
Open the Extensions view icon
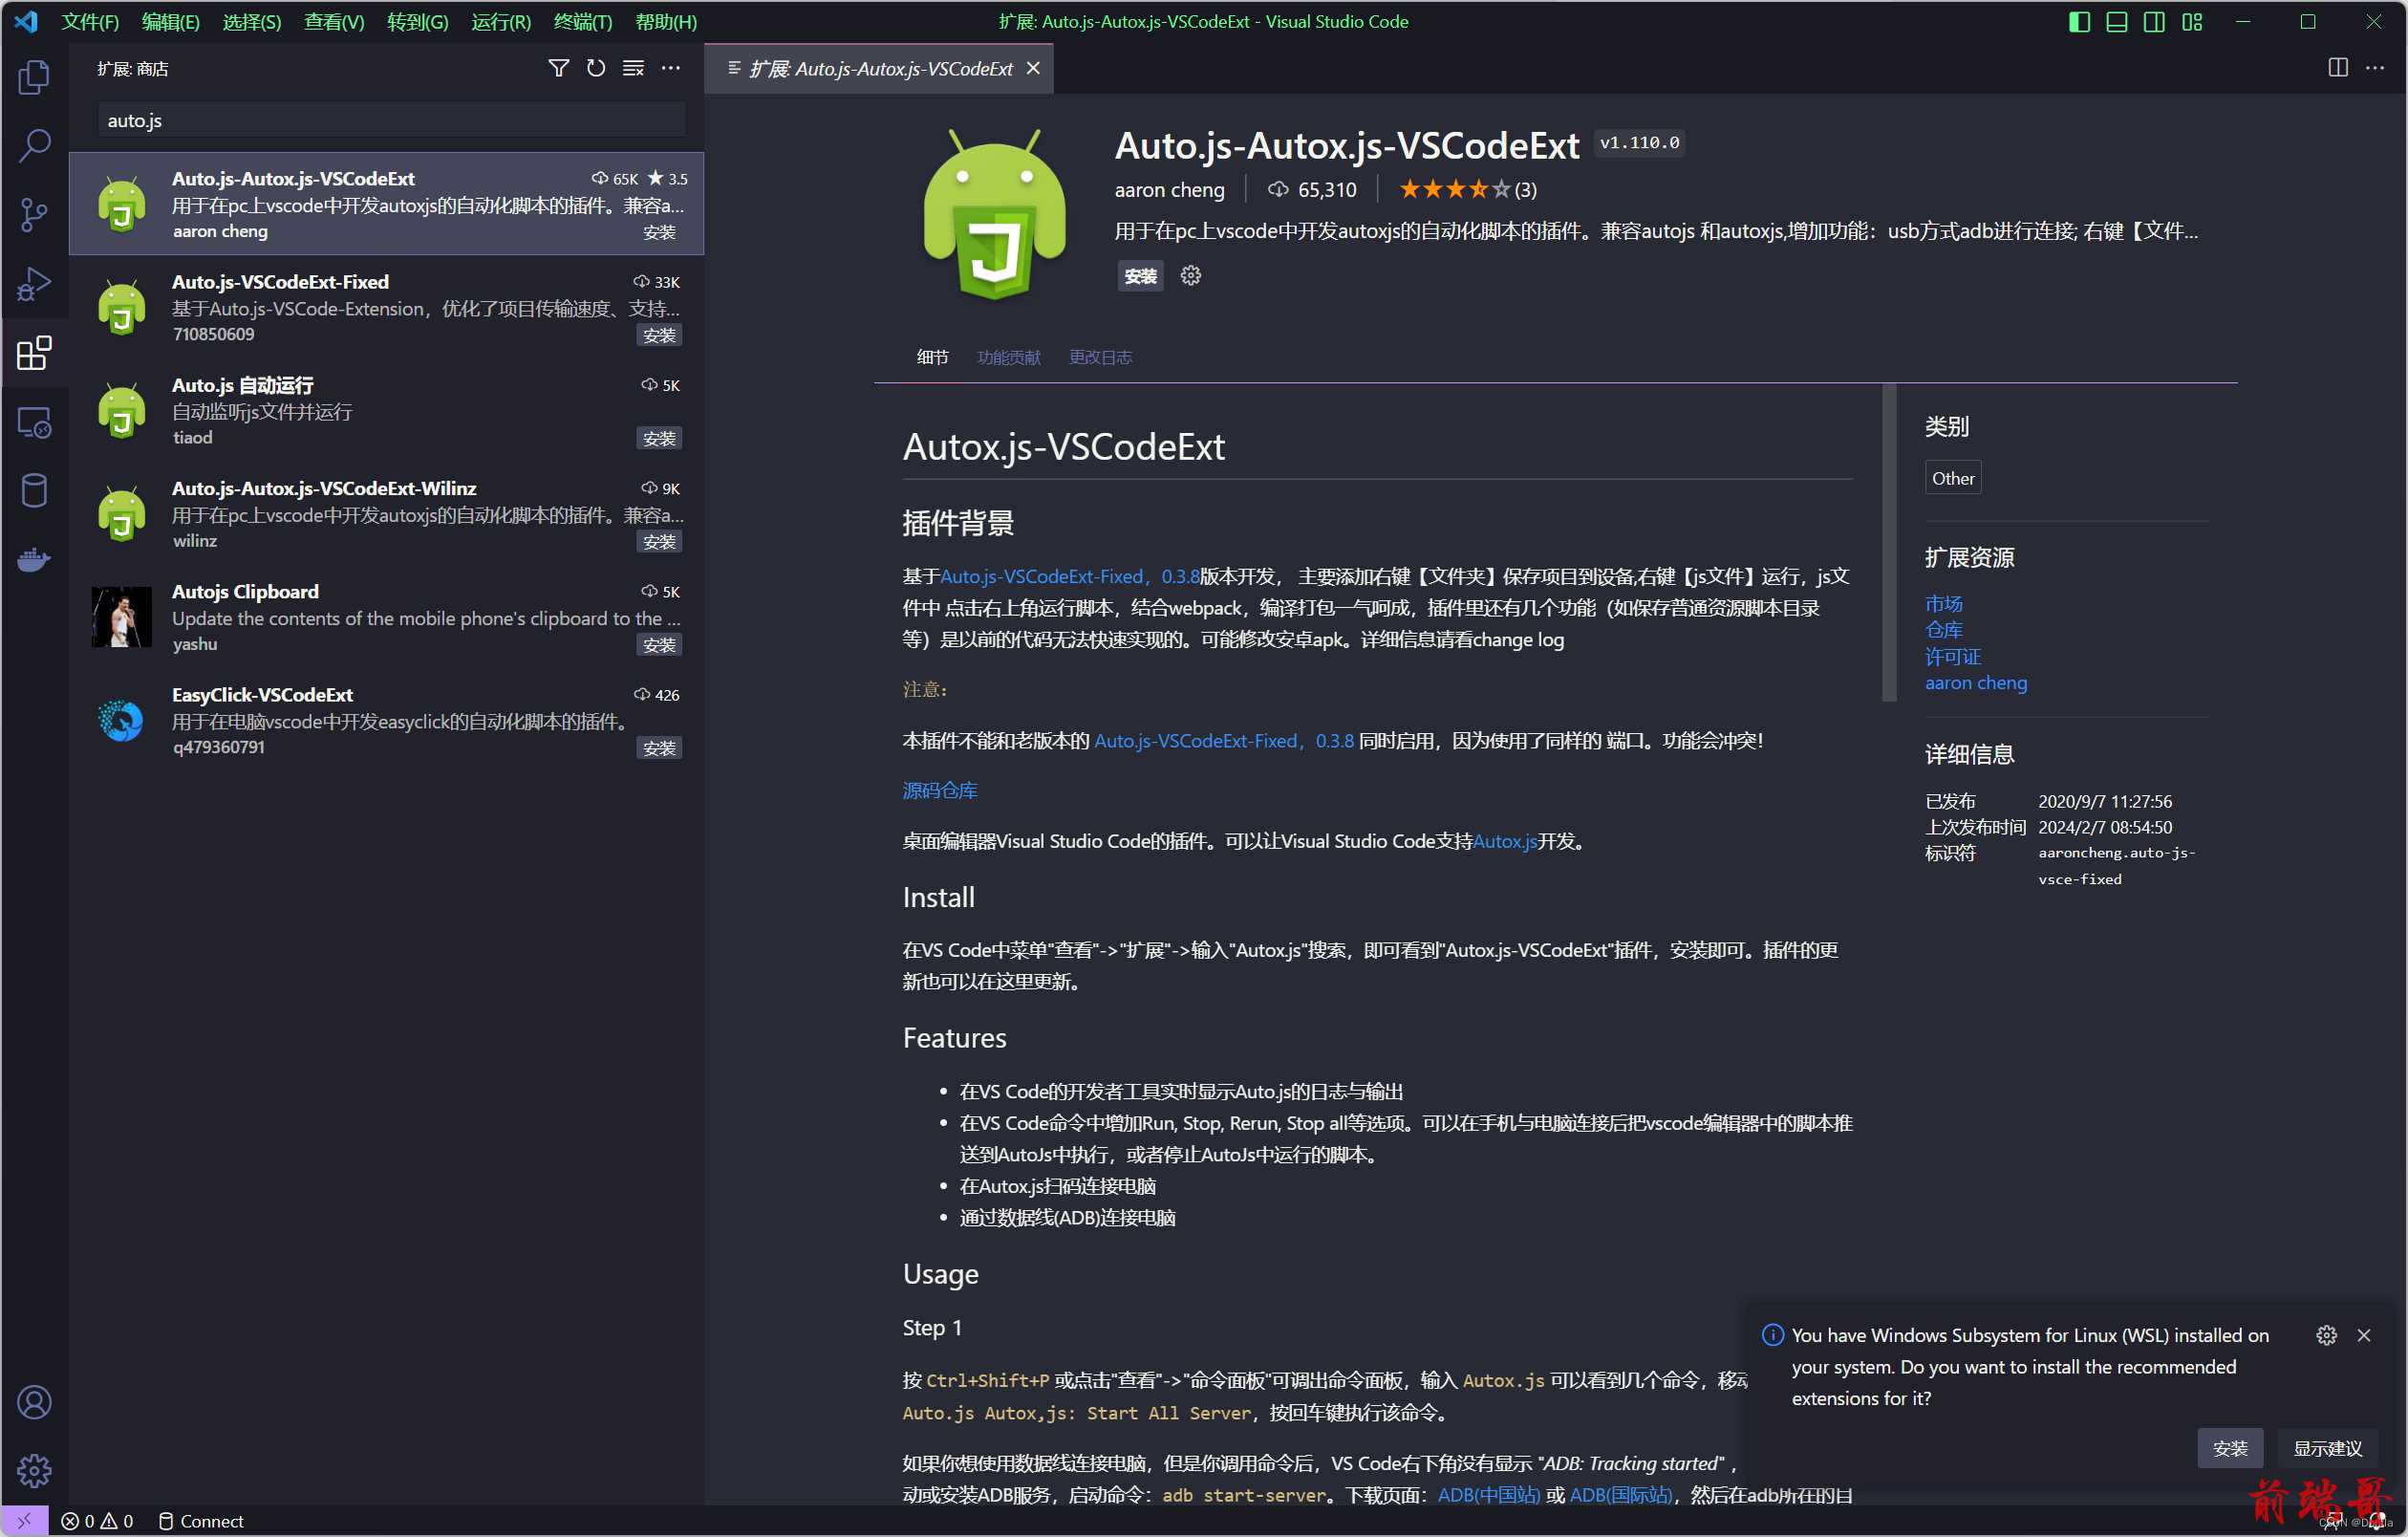34,353
